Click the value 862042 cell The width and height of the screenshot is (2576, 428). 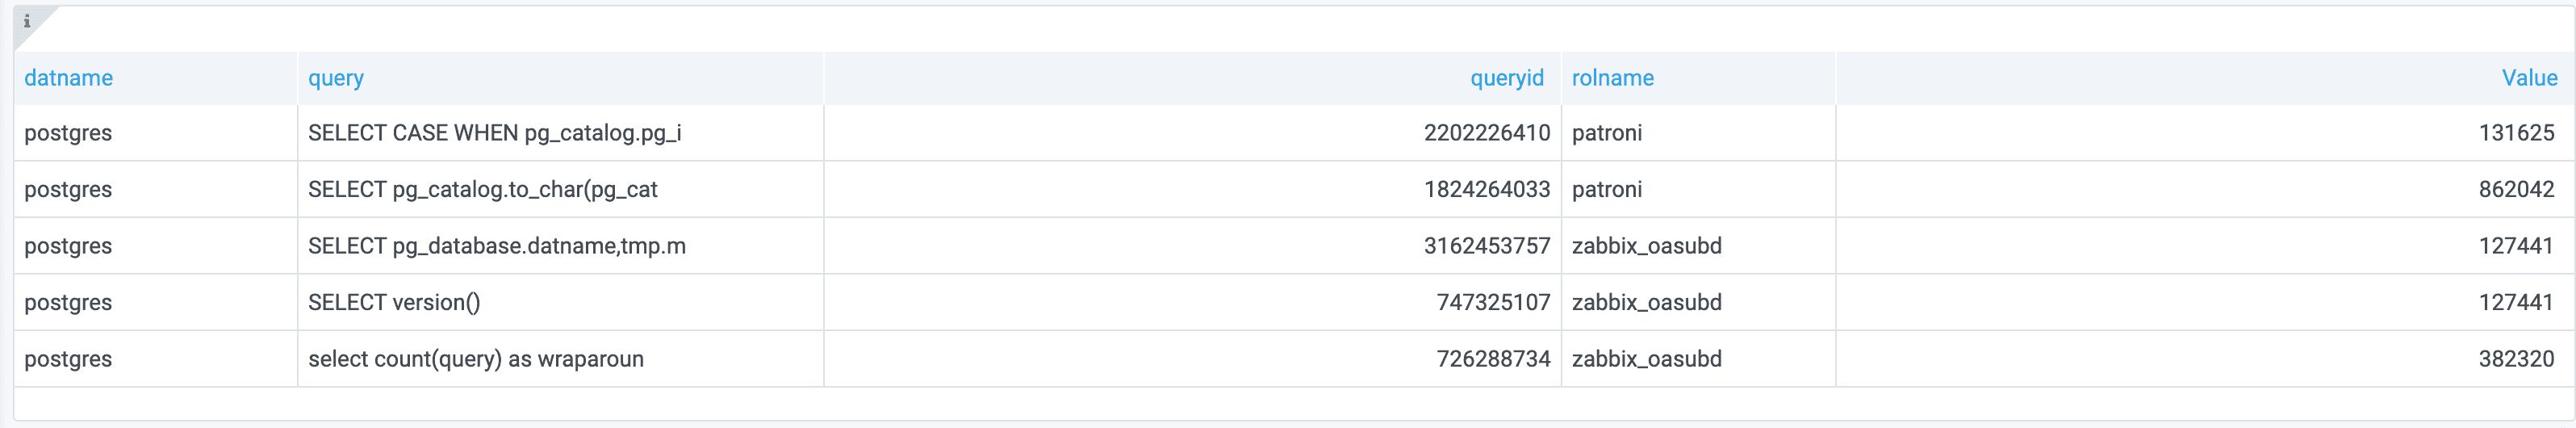pos(2515,189)
